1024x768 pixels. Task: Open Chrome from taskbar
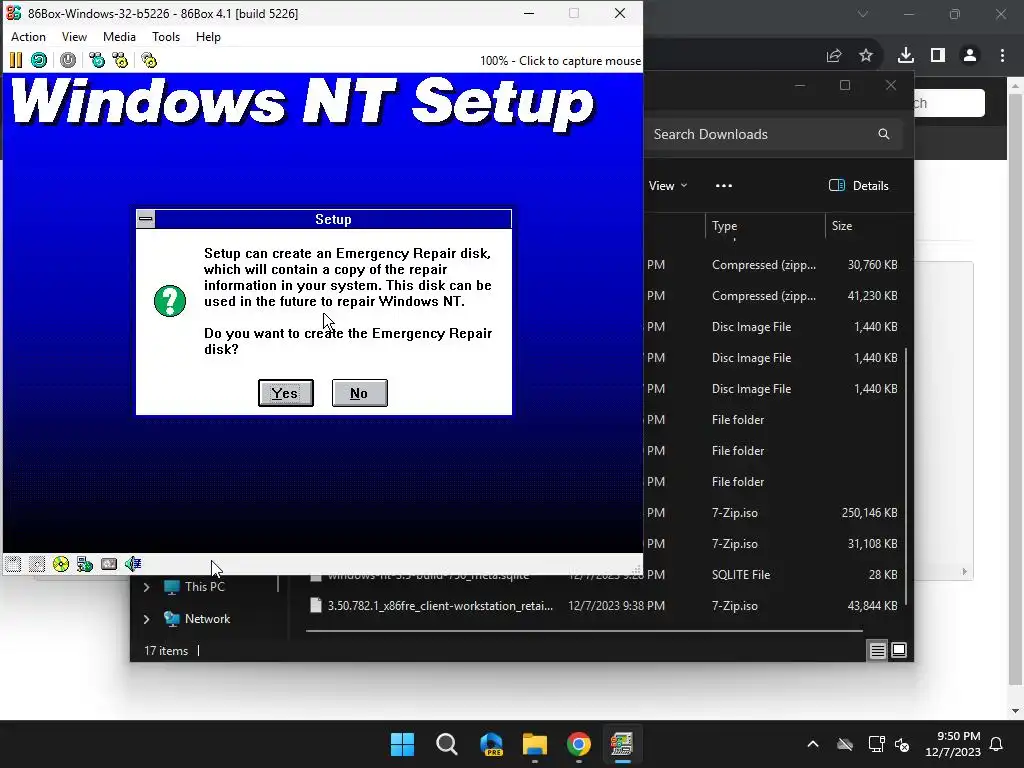[579, 744]
